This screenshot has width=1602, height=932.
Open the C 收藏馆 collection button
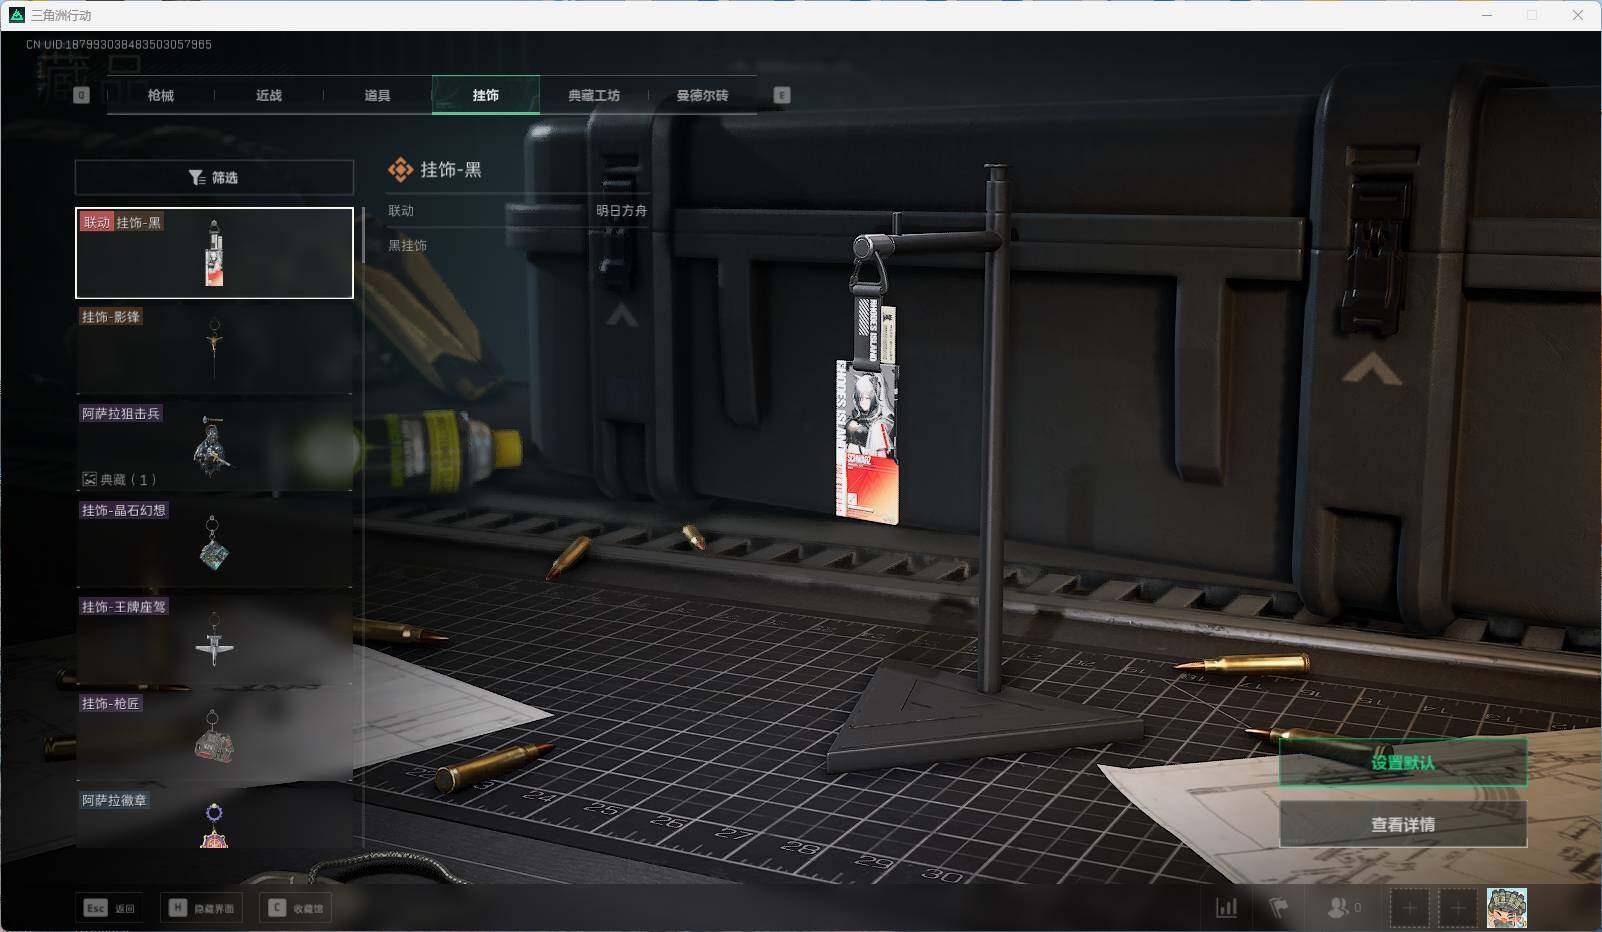294,908
